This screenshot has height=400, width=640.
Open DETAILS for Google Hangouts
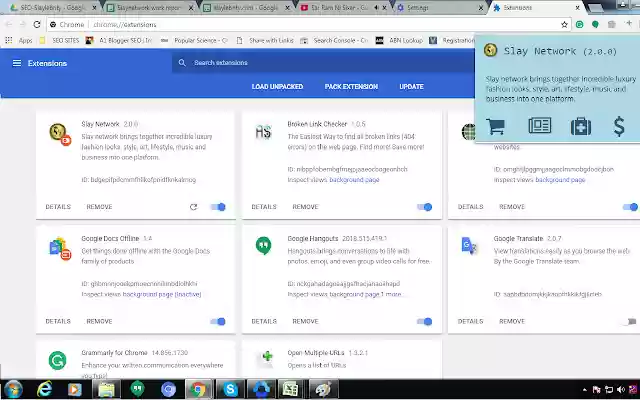(x=264, y=321)
